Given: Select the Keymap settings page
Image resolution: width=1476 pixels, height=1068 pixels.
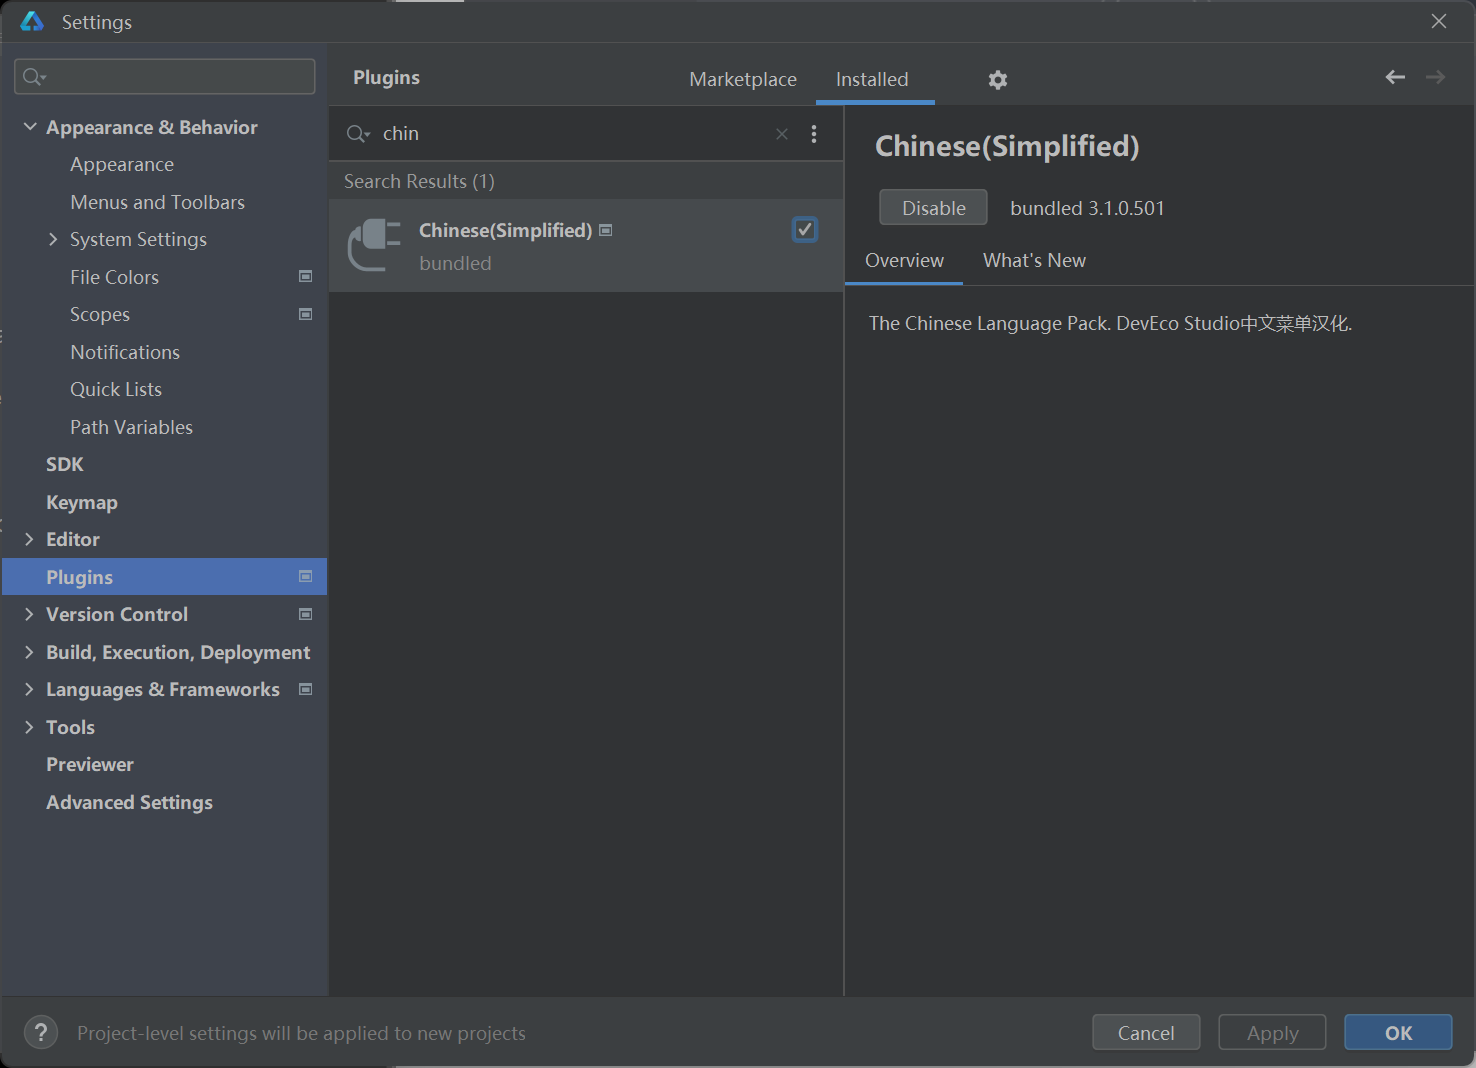Looking at the screenshot, I should click(82, 502).
